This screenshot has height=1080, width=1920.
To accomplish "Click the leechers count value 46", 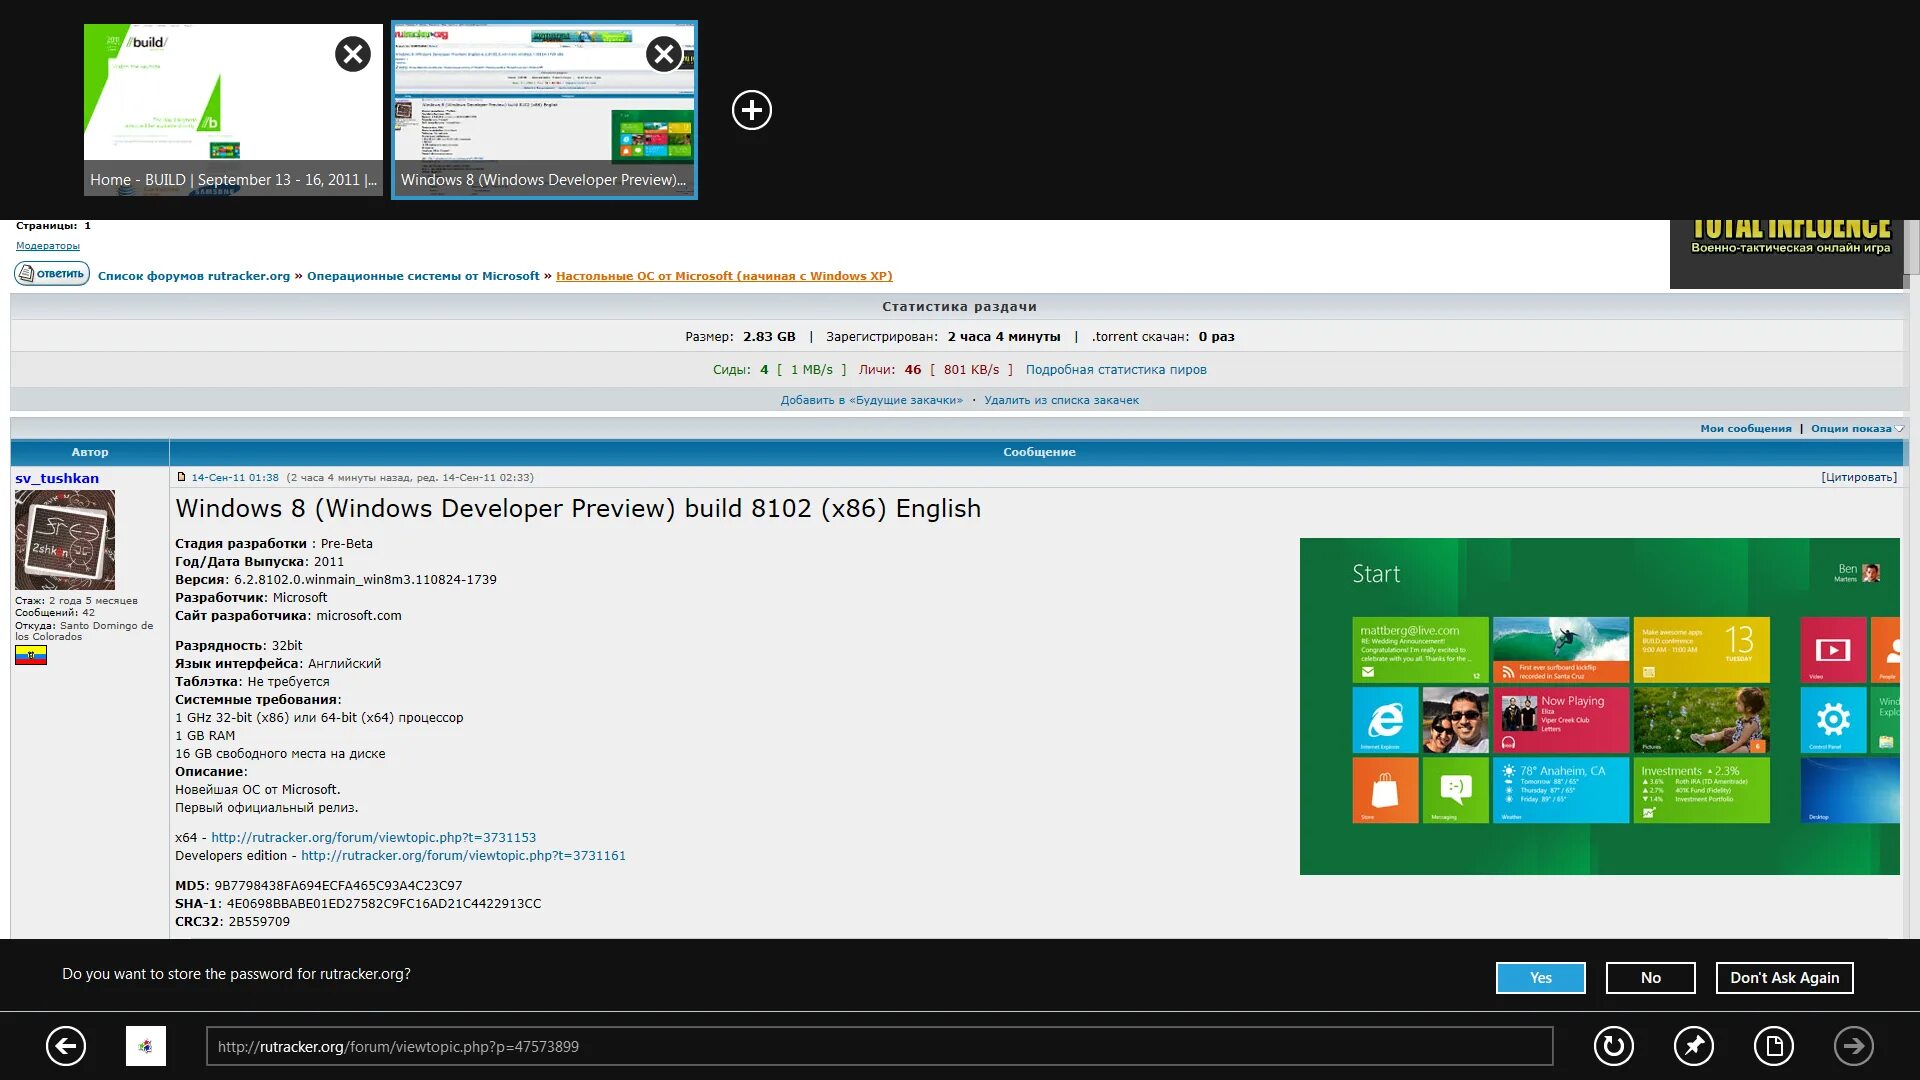I will [913, 370].
